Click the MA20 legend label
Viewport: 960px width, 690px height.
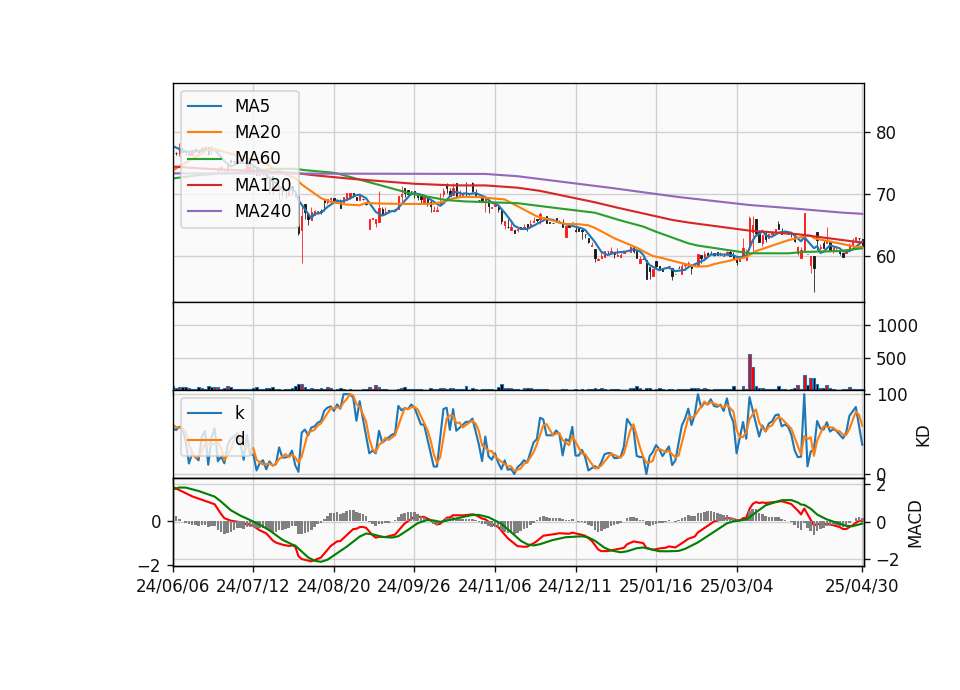[258, 132]
